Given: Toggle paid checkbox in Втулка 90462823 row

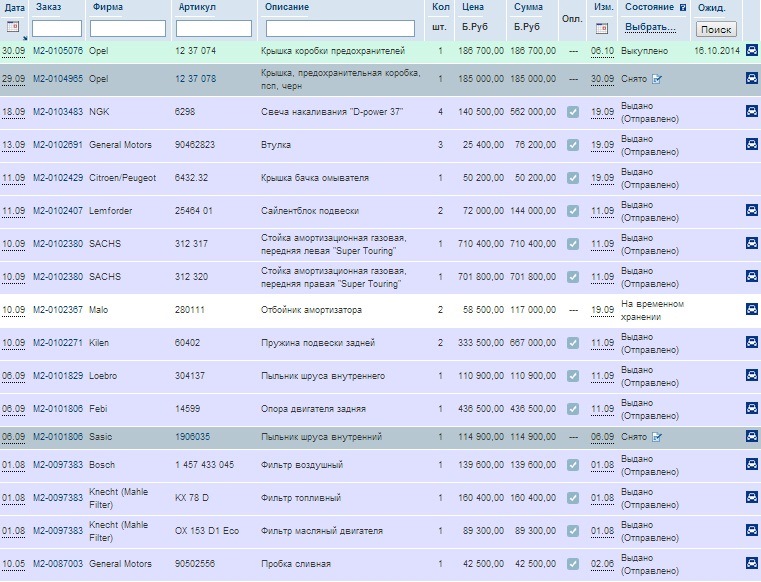Looking at the screenshot, I should click(x=573, y=145).
